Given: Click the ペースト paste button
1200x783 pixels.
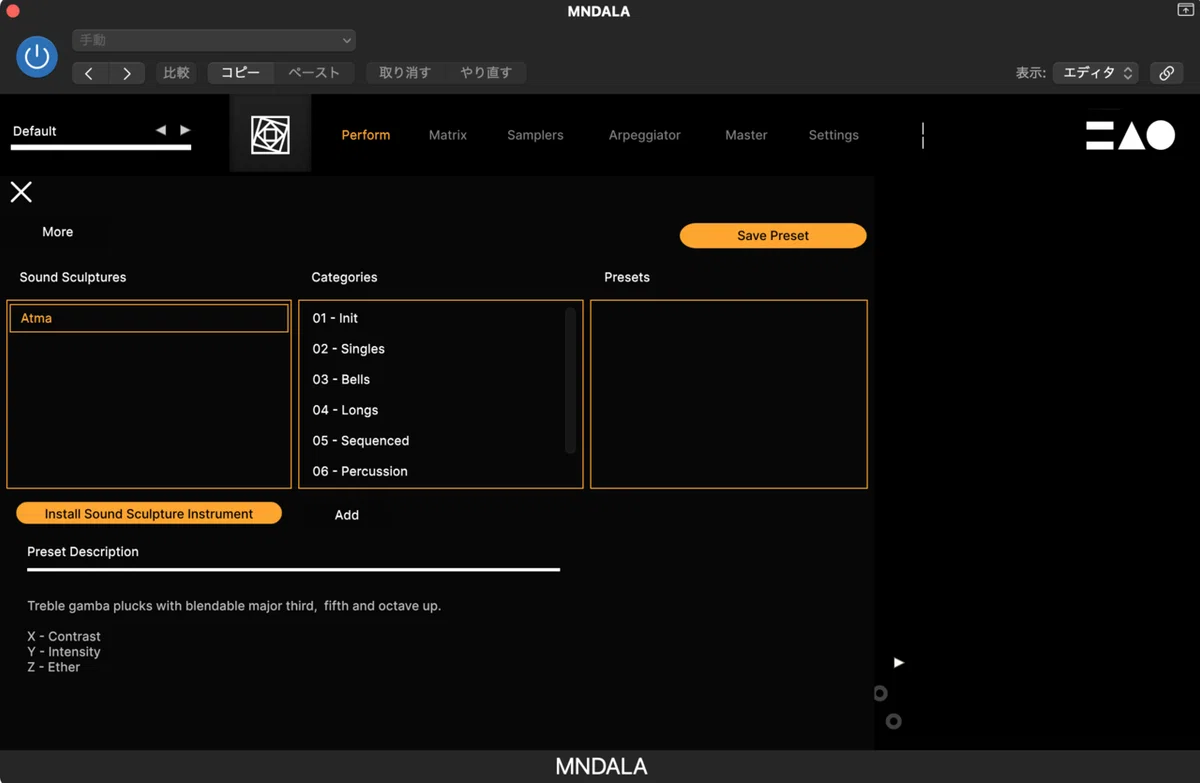Looking at the screenshot, I should tap(314, 73).
